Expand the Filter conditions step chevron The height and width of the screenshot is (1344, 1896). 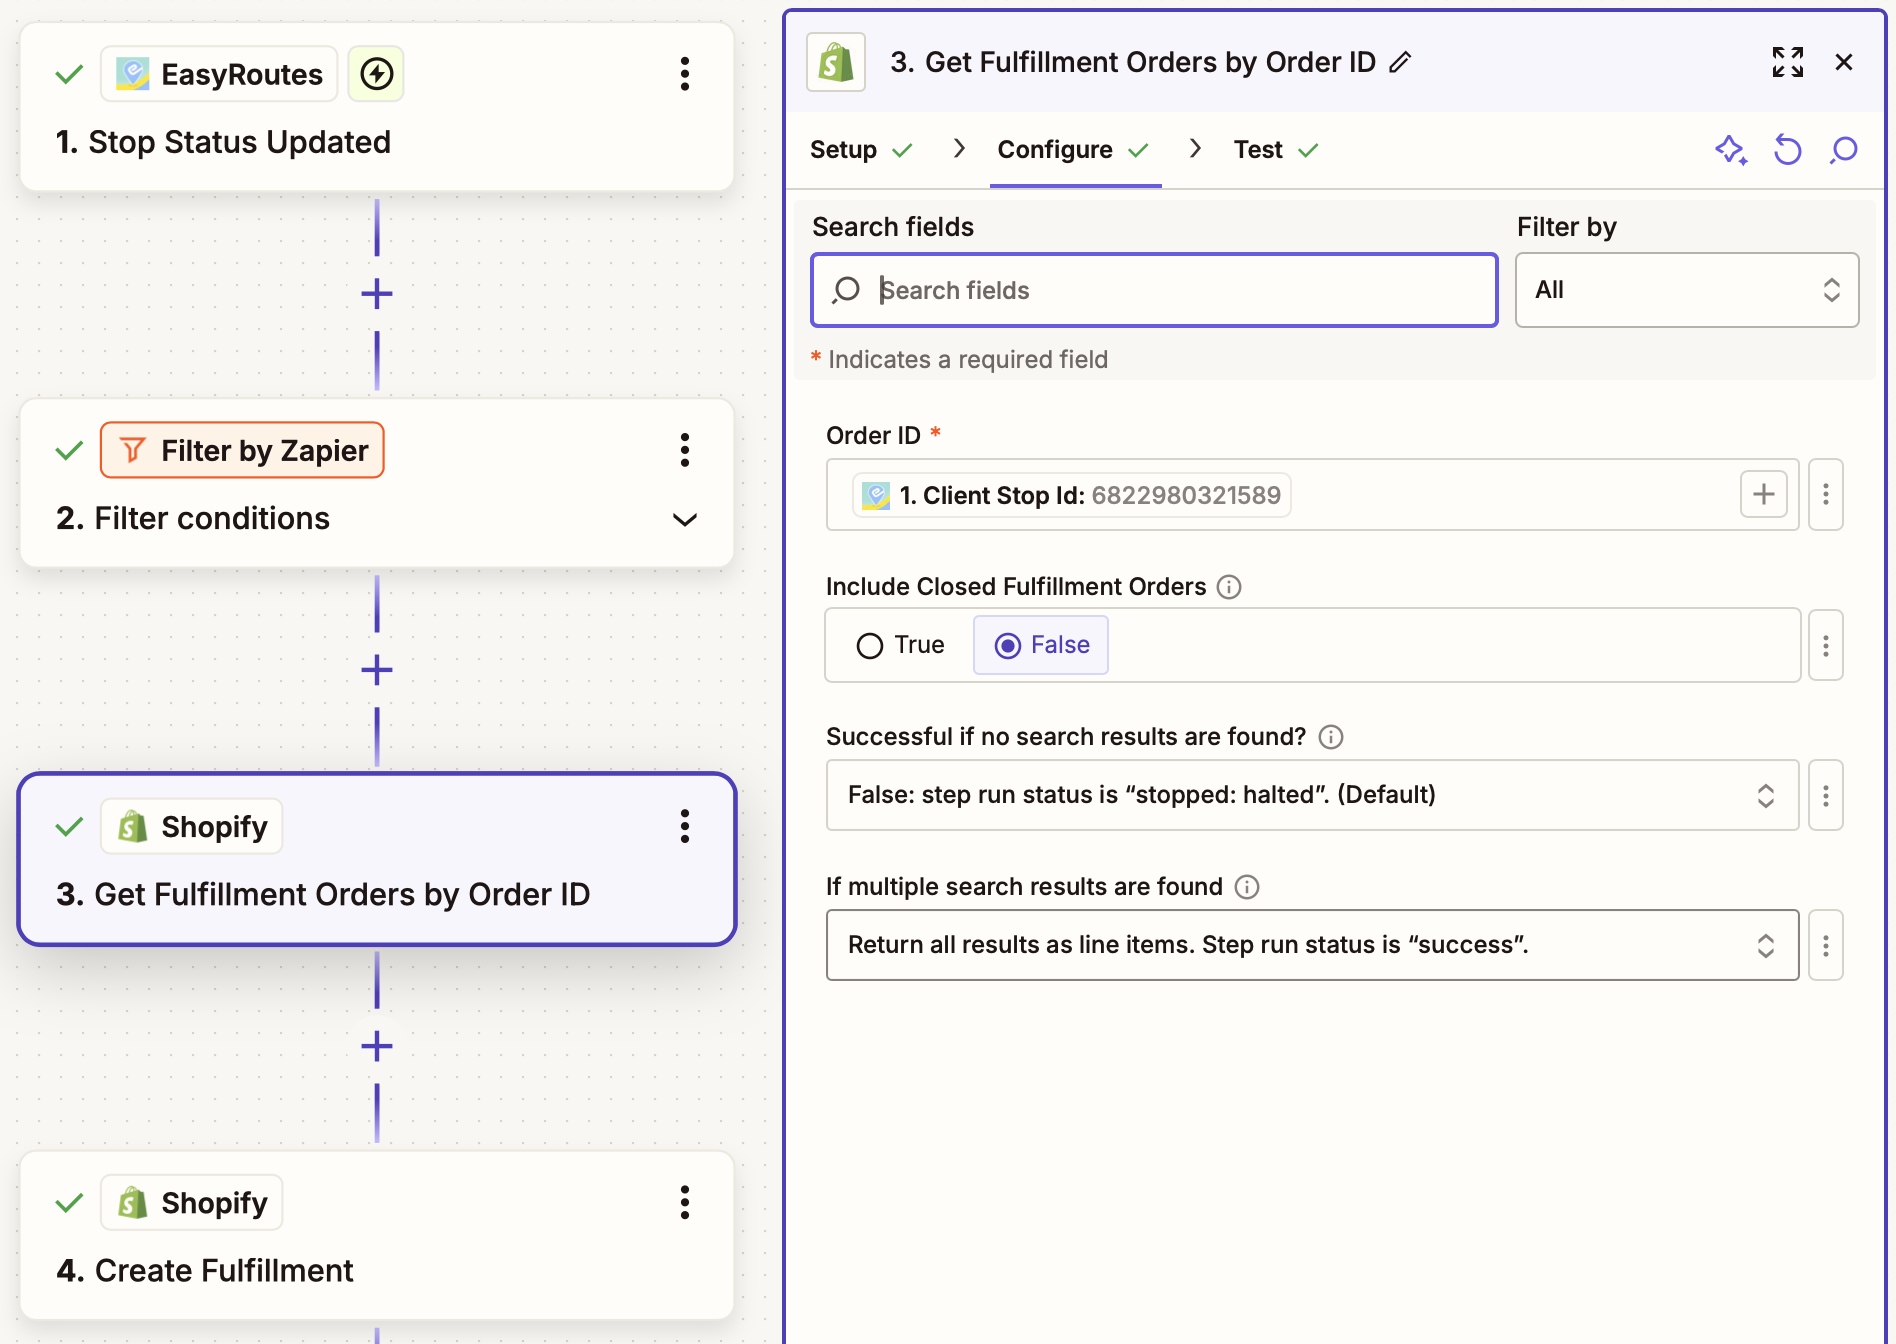pos(685,519)
